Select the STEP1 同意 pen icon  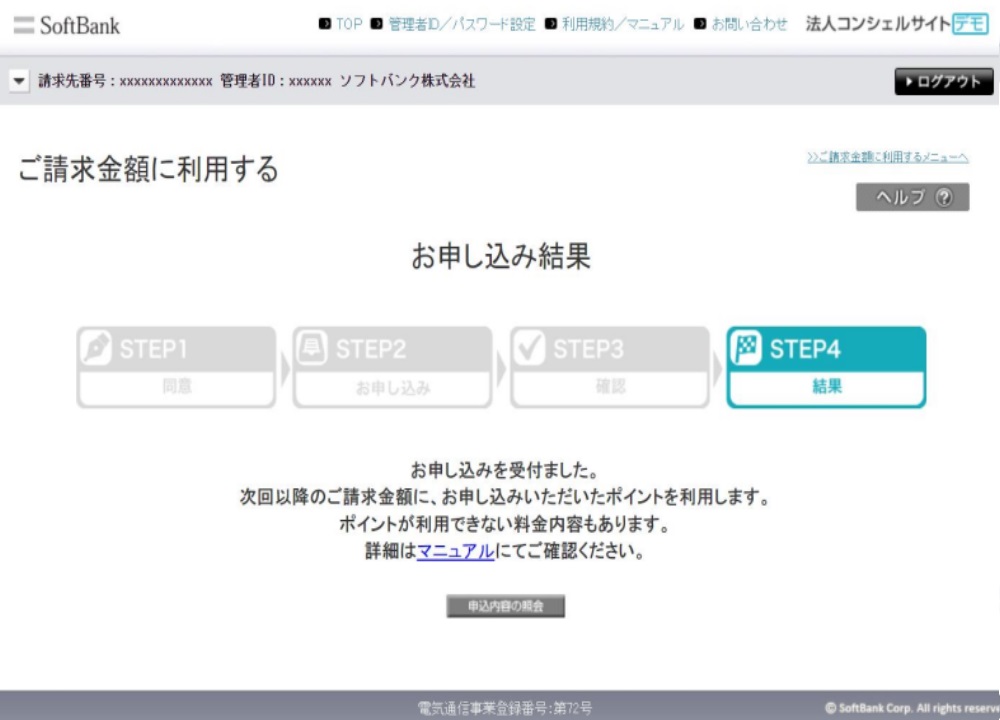click(x=96, y=349)
